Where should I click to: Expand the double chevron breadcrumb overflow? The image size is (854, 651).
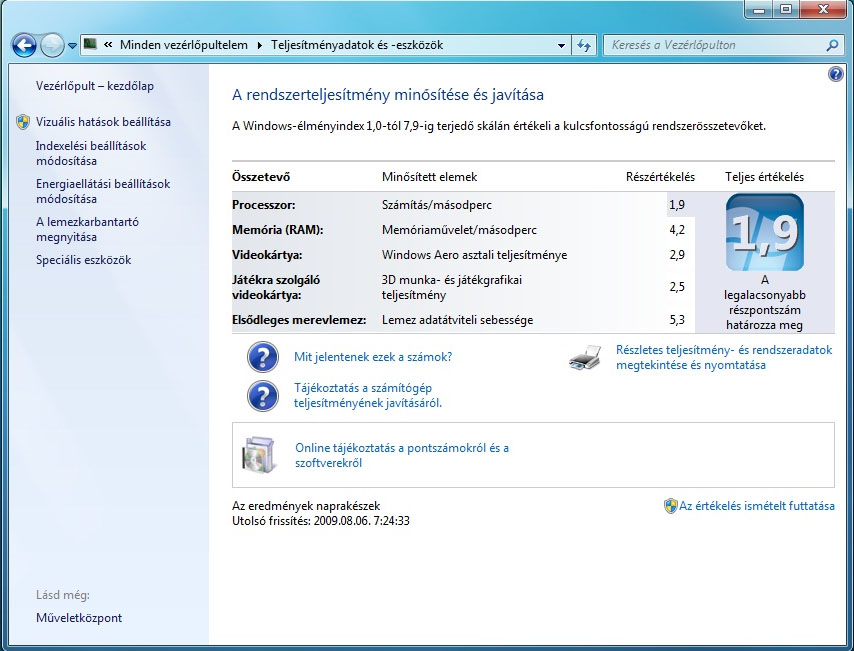coord(108,45)
